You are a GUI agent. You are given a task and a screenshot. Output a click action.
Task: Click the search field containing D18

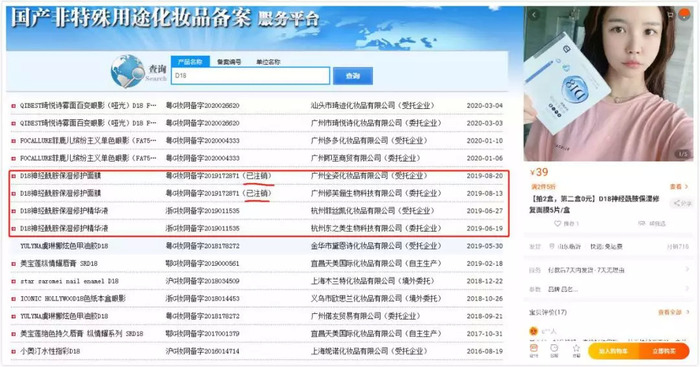pos(250,75)
